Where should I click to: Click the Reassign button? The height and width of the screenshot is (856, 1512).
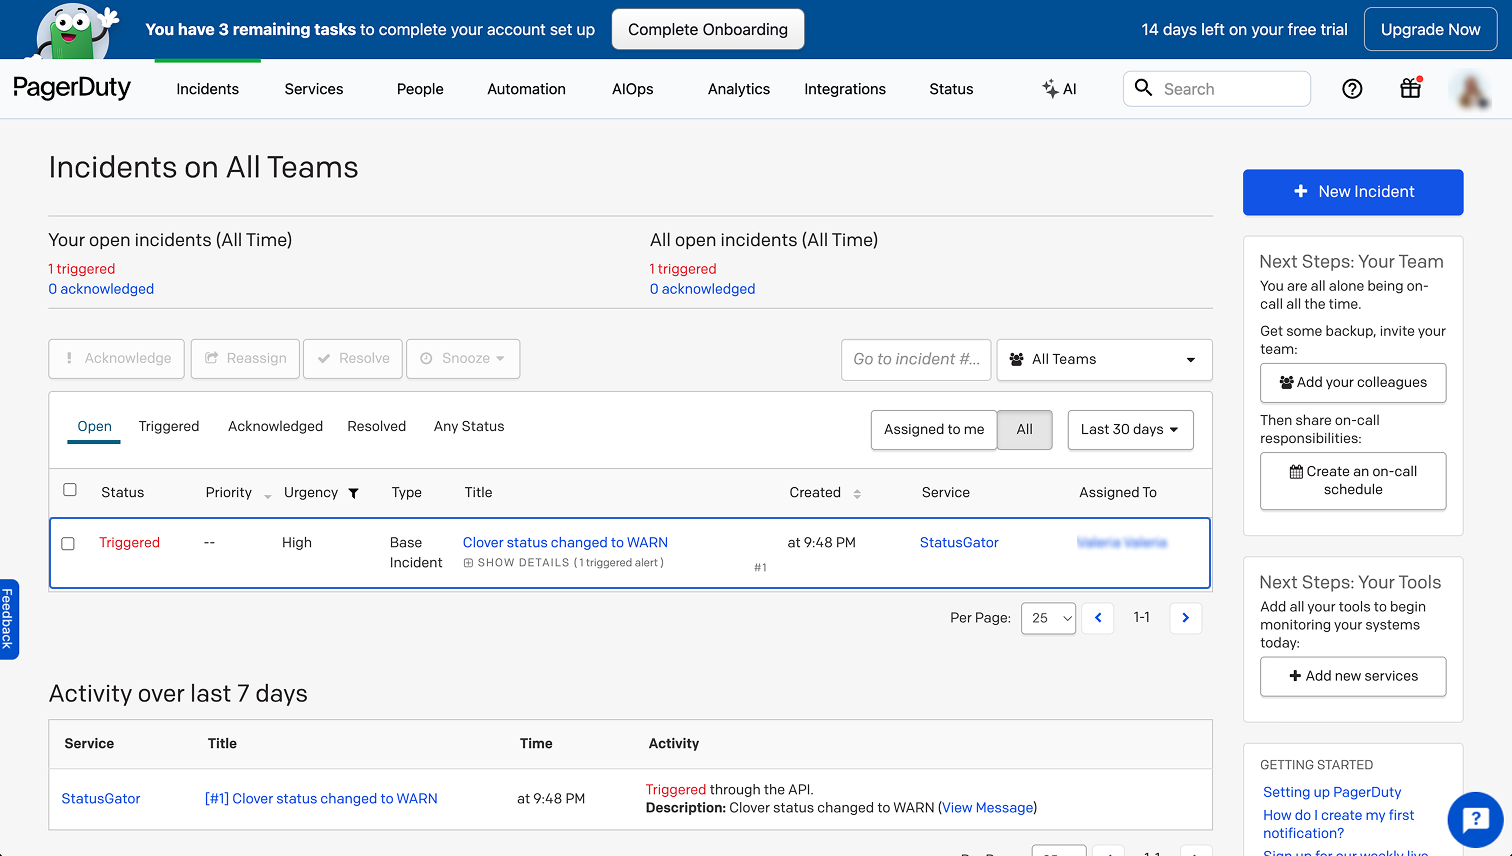click(x=245, y=359)
